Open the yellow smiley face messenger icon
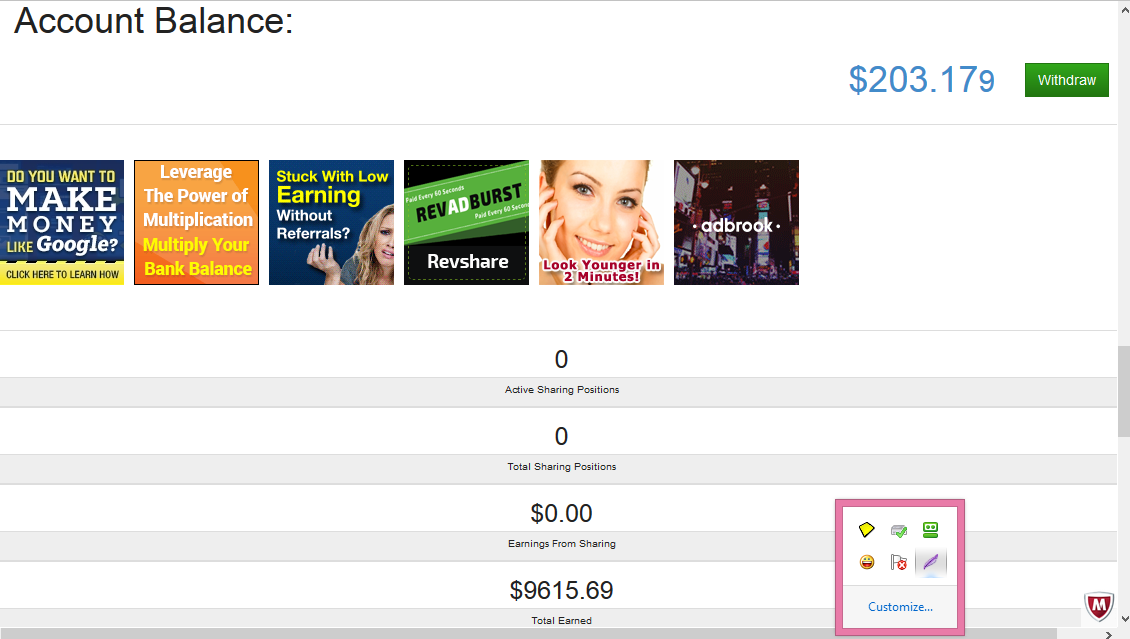This screenshot has height=639, width=1130. click(x=867, y=562)
